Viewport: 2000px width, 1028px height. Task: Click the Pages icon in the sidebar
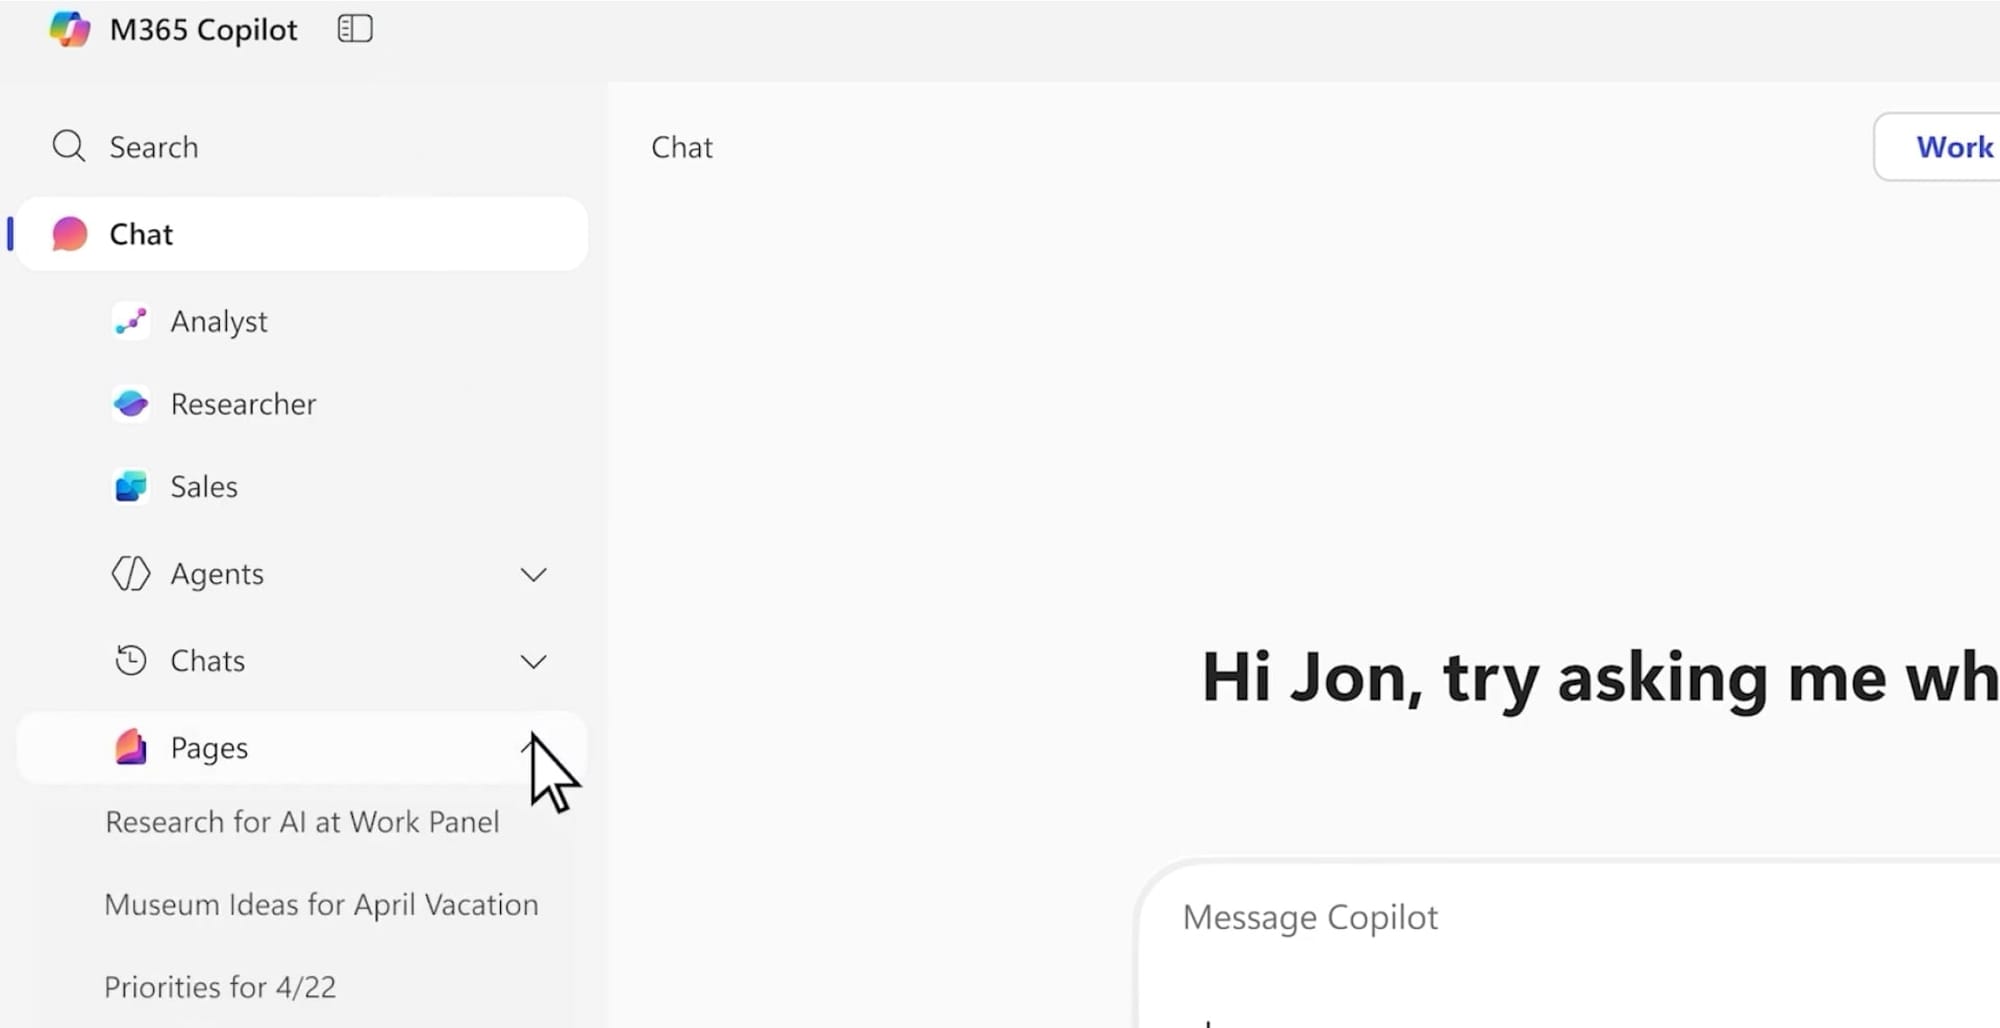pos(131,748)
